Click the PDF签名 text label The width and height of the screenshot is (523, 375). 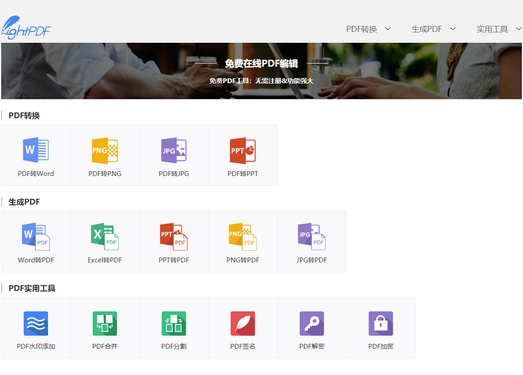pyautogui.click(x=243, y=346)
